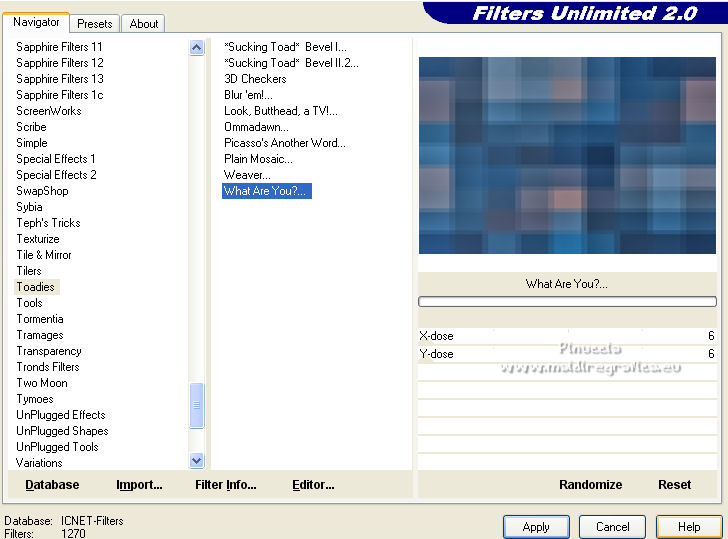Open the Import dialog
The height and width of the screenshot is (539, 728).
tap(139, 485)
